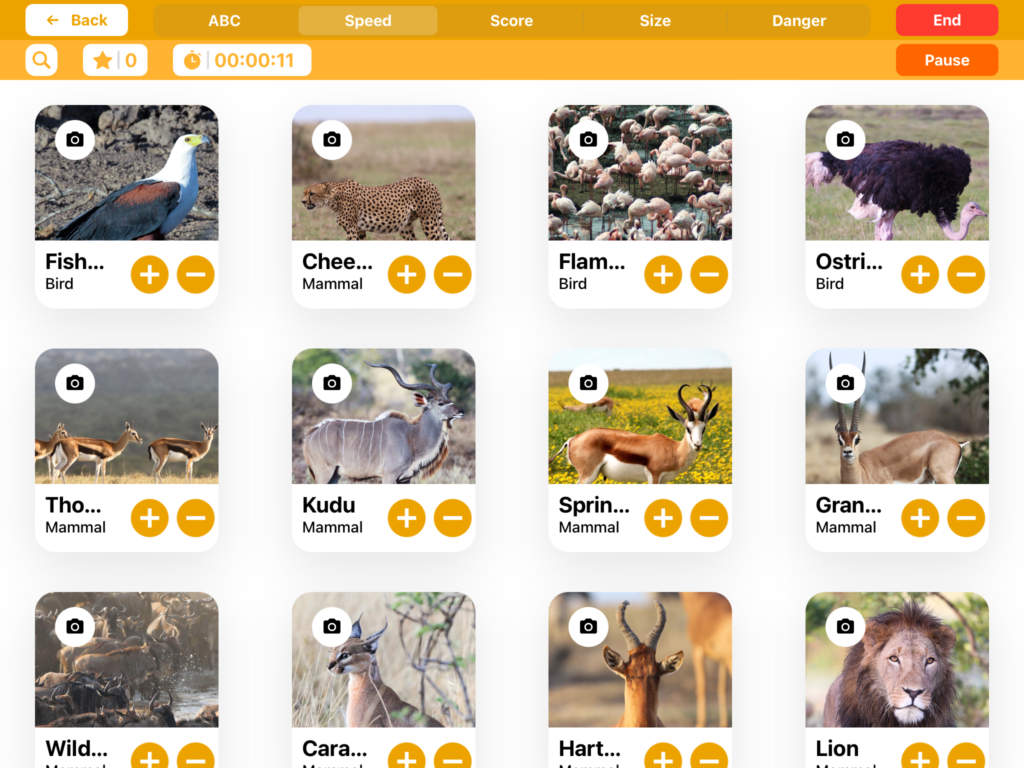The width and height of the screenshot is (1024, 768).
Task: Add one to Cheetah sighting
Action: pyautogui.click(x=406, y=274)
